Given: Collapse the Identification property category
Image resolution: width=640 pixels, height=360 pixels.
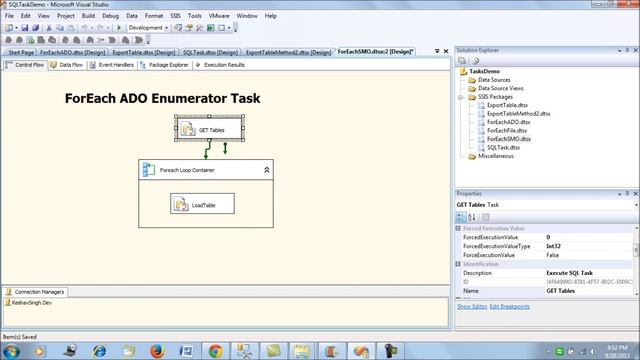Looking at the screenshot, I should point(458,264).
